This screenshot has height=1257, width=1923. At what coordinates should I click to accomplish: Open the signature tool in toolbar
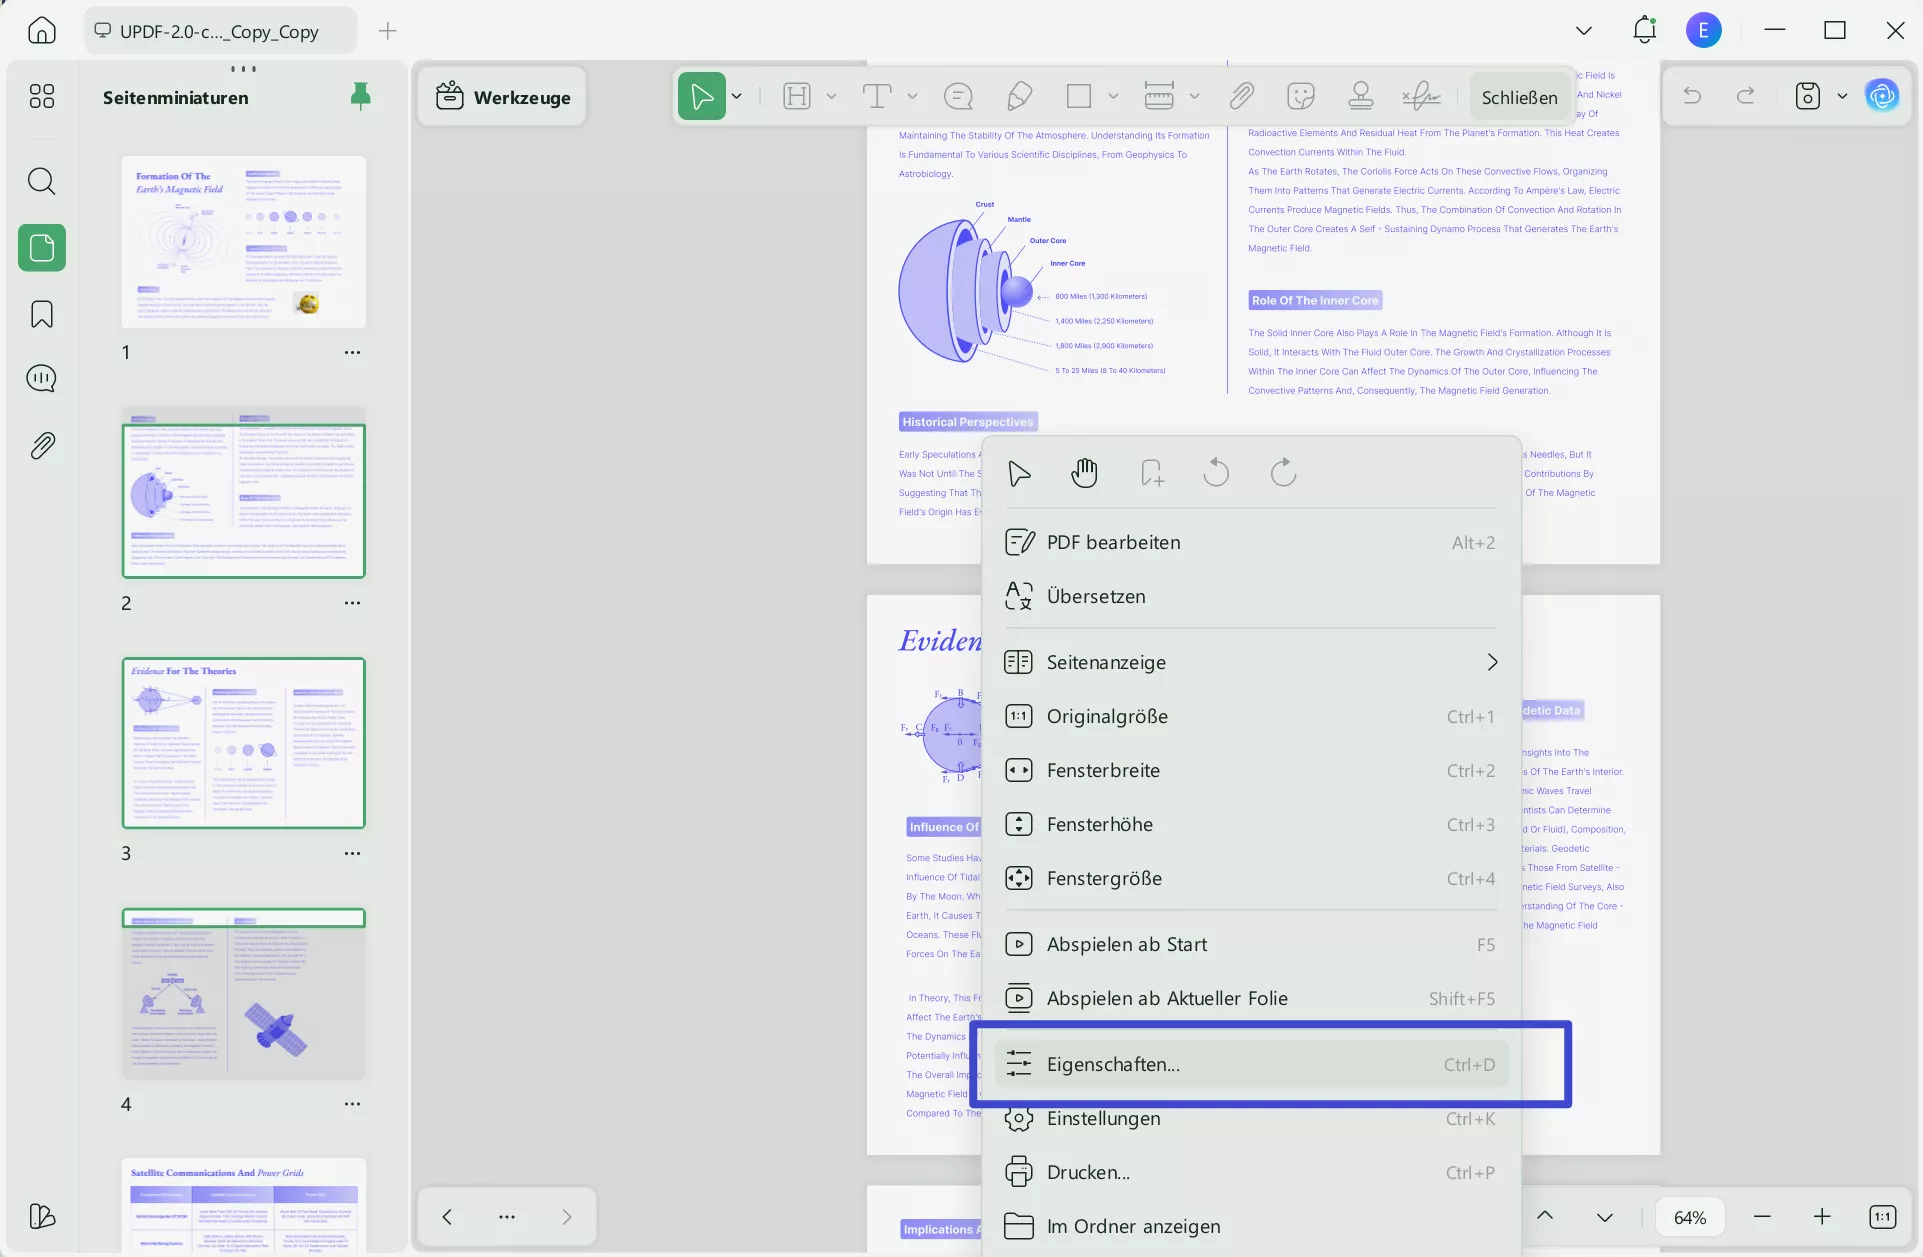point(1420,97)
